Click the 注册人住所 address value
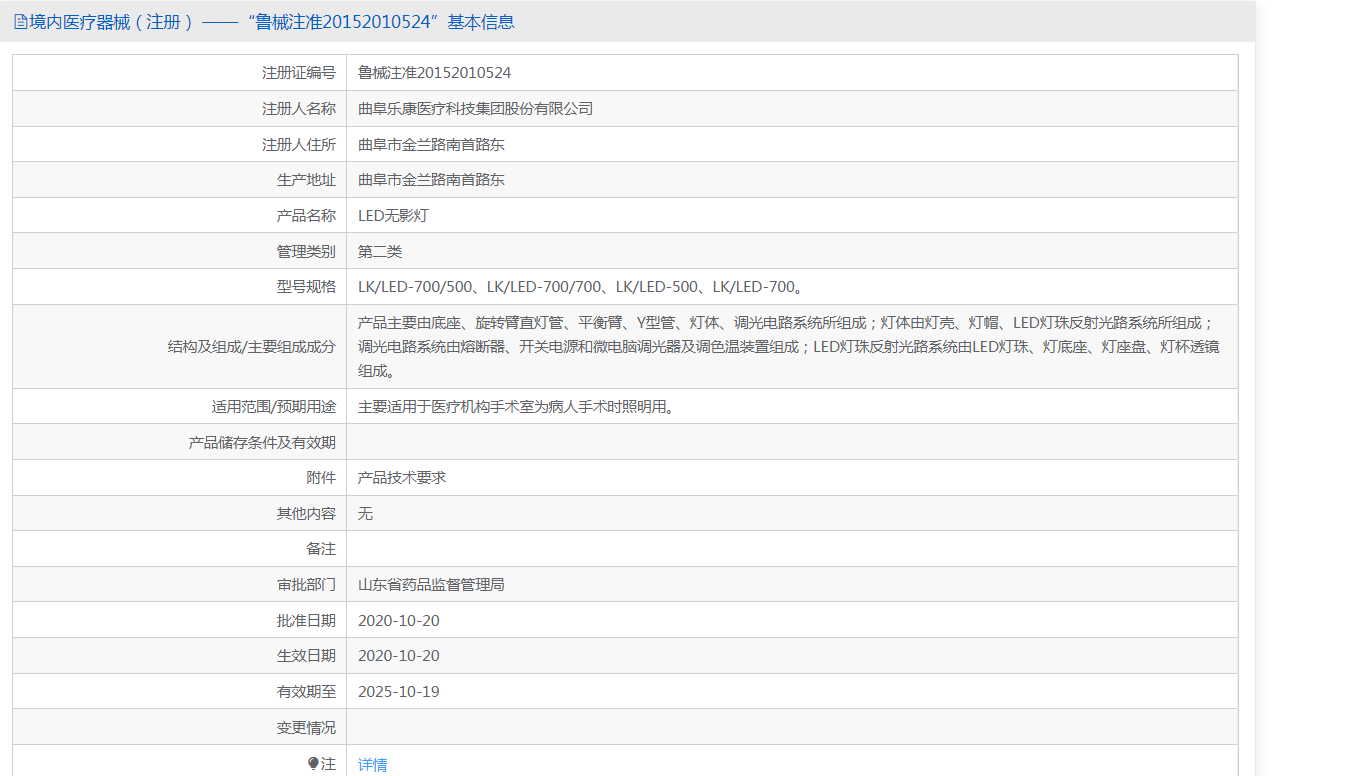 (432, 144)
